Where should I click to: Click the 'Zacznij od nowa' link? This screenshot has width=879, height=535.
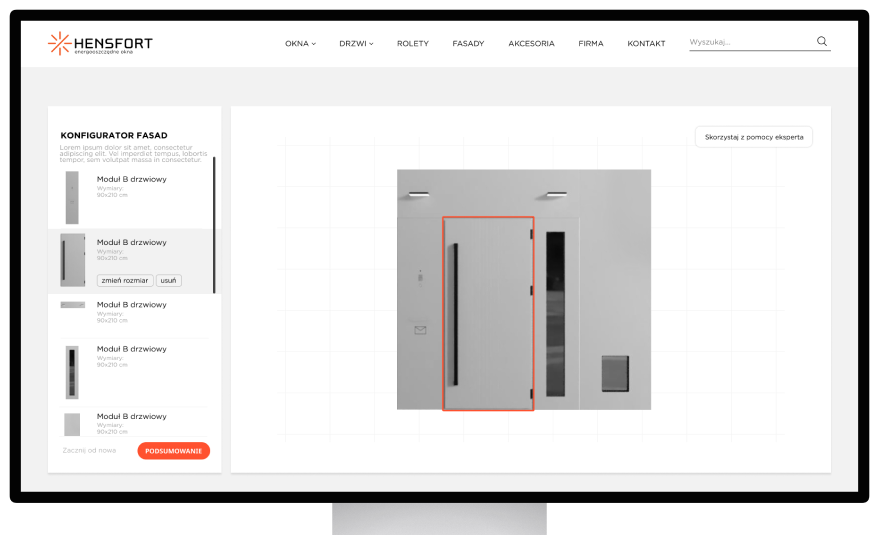(89, 451)
